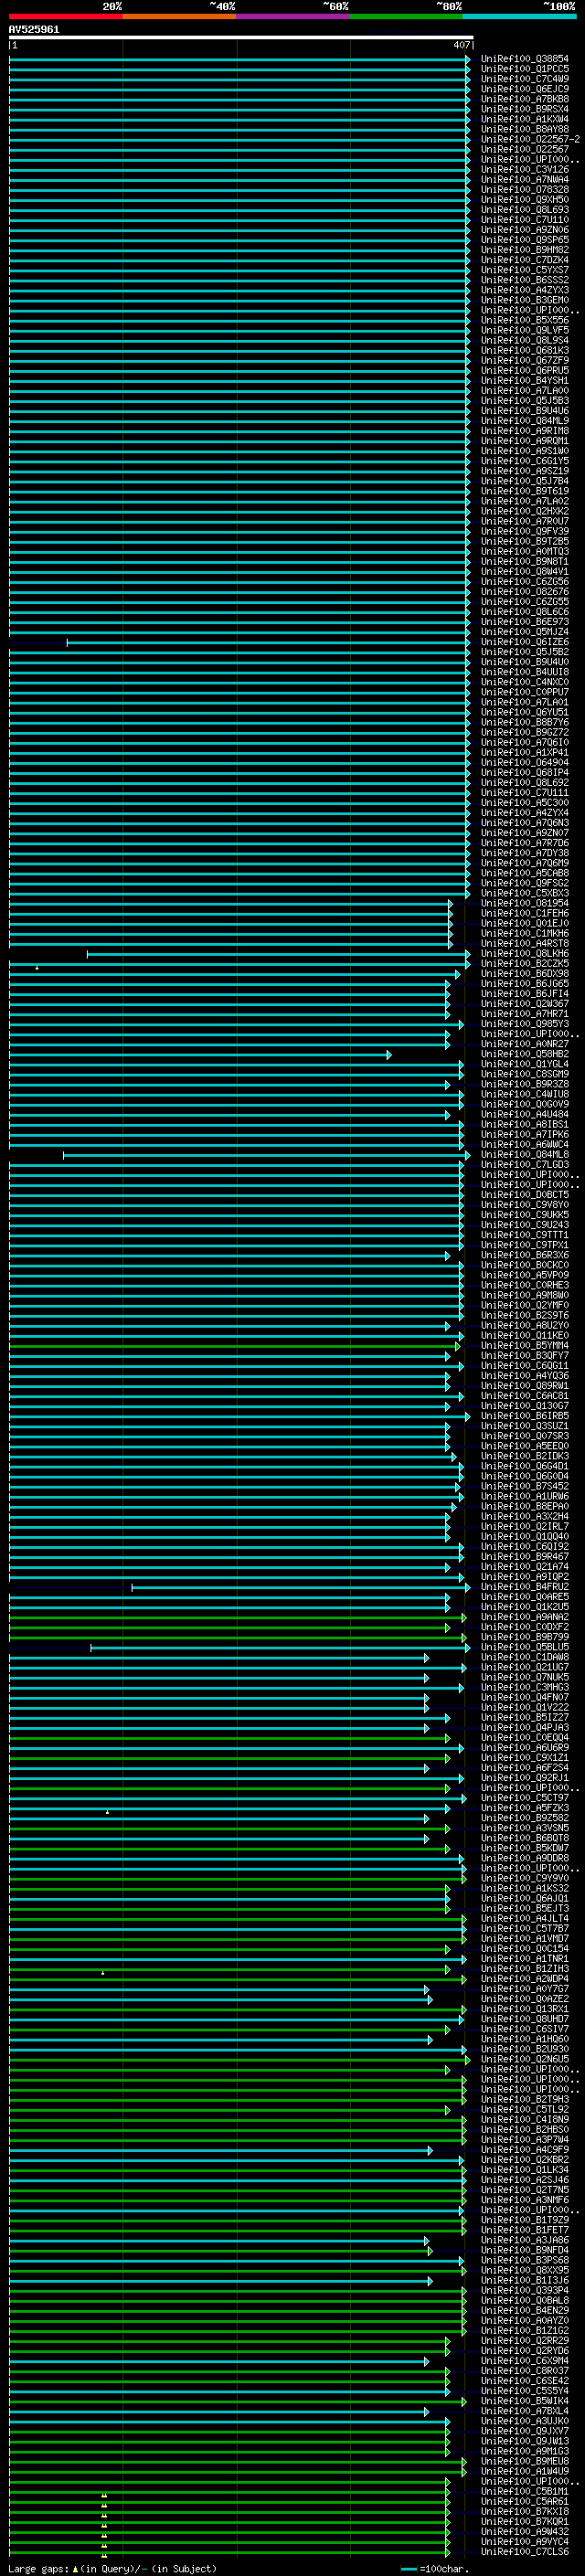
Task: Select hit label UniRef100_Q11KE0
Action: [524, 1336]
